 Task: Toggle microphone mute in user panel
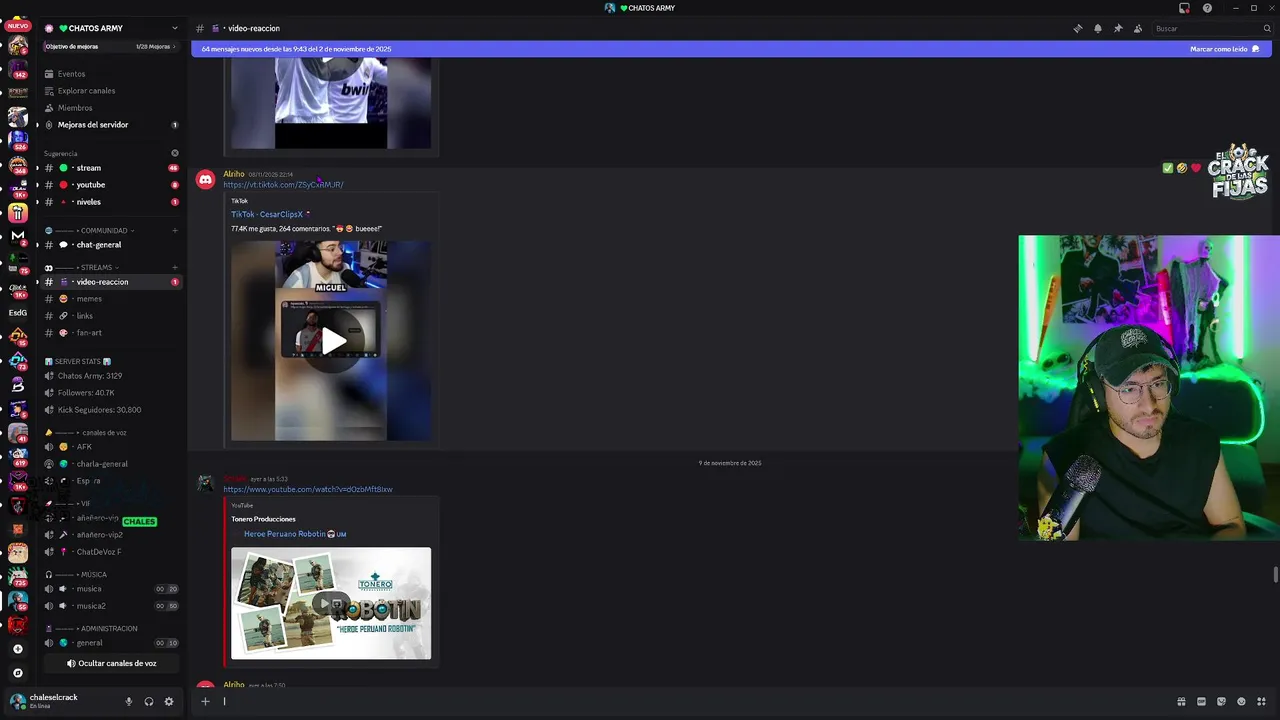(129, 702)
